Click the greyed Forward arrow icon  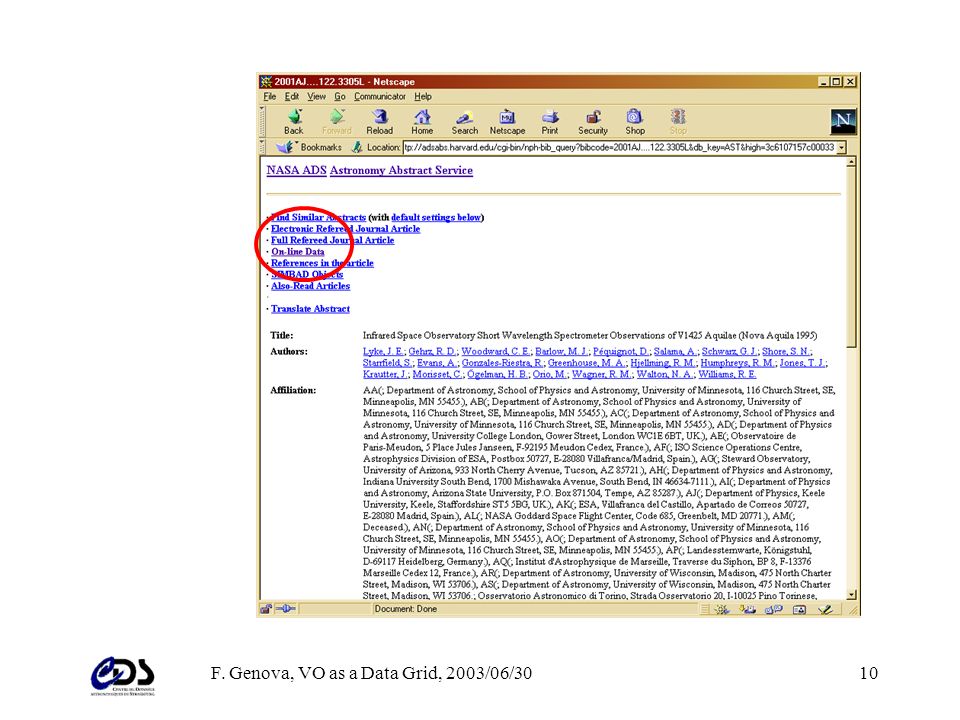pyautogui.click(x=337, y=116)
